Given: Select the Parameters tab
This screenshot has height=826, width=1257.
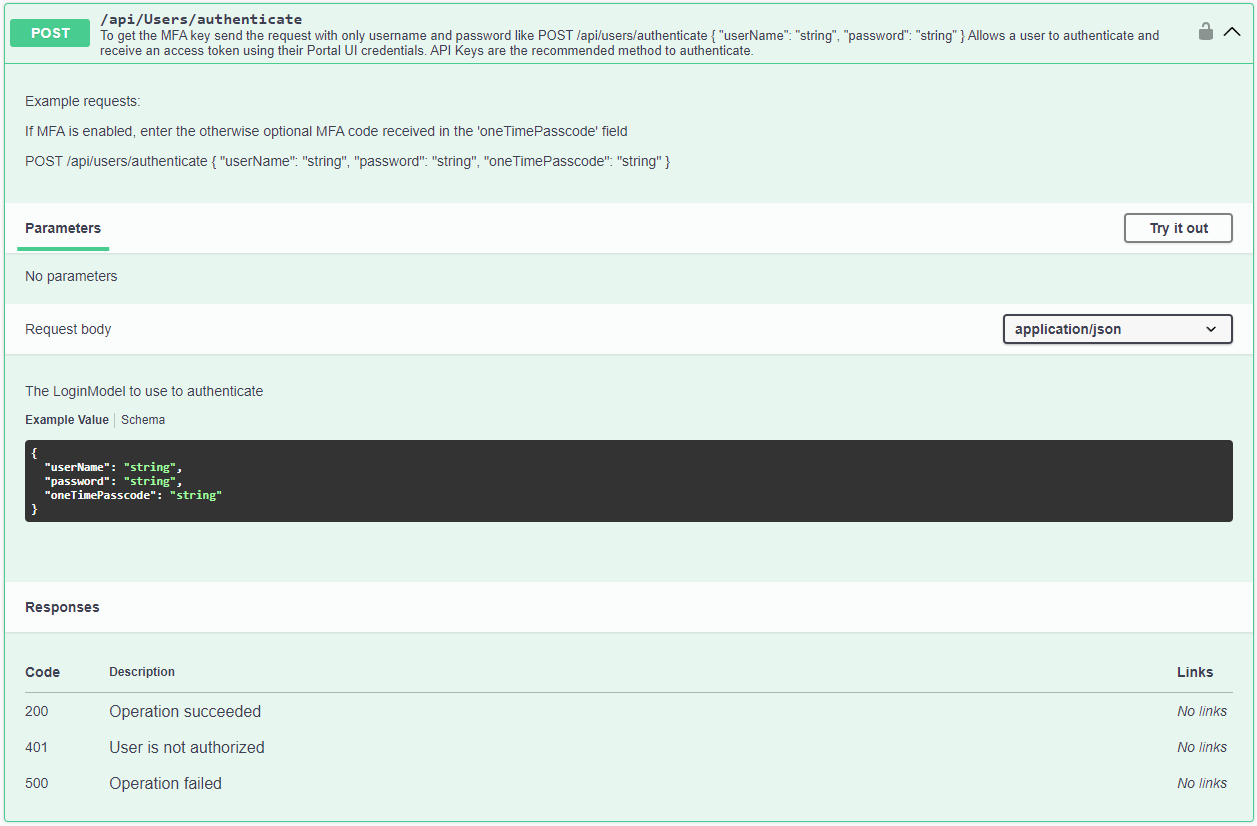Looking at the screenshot, I should tap(63, 228).
